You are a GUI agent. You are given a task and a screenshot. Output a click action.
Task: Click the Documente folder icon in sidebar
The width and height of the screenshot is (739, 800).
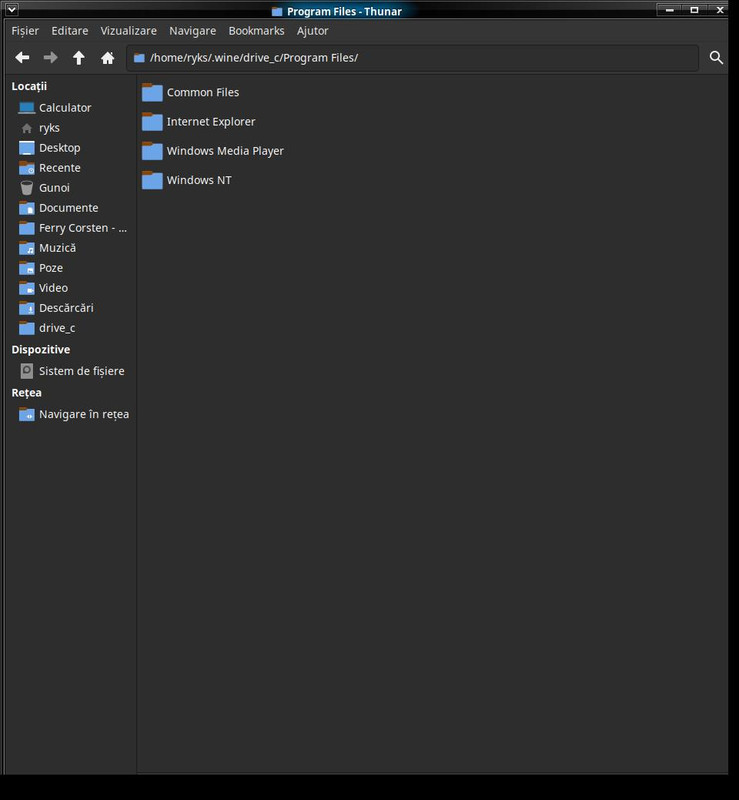point(27,208)
